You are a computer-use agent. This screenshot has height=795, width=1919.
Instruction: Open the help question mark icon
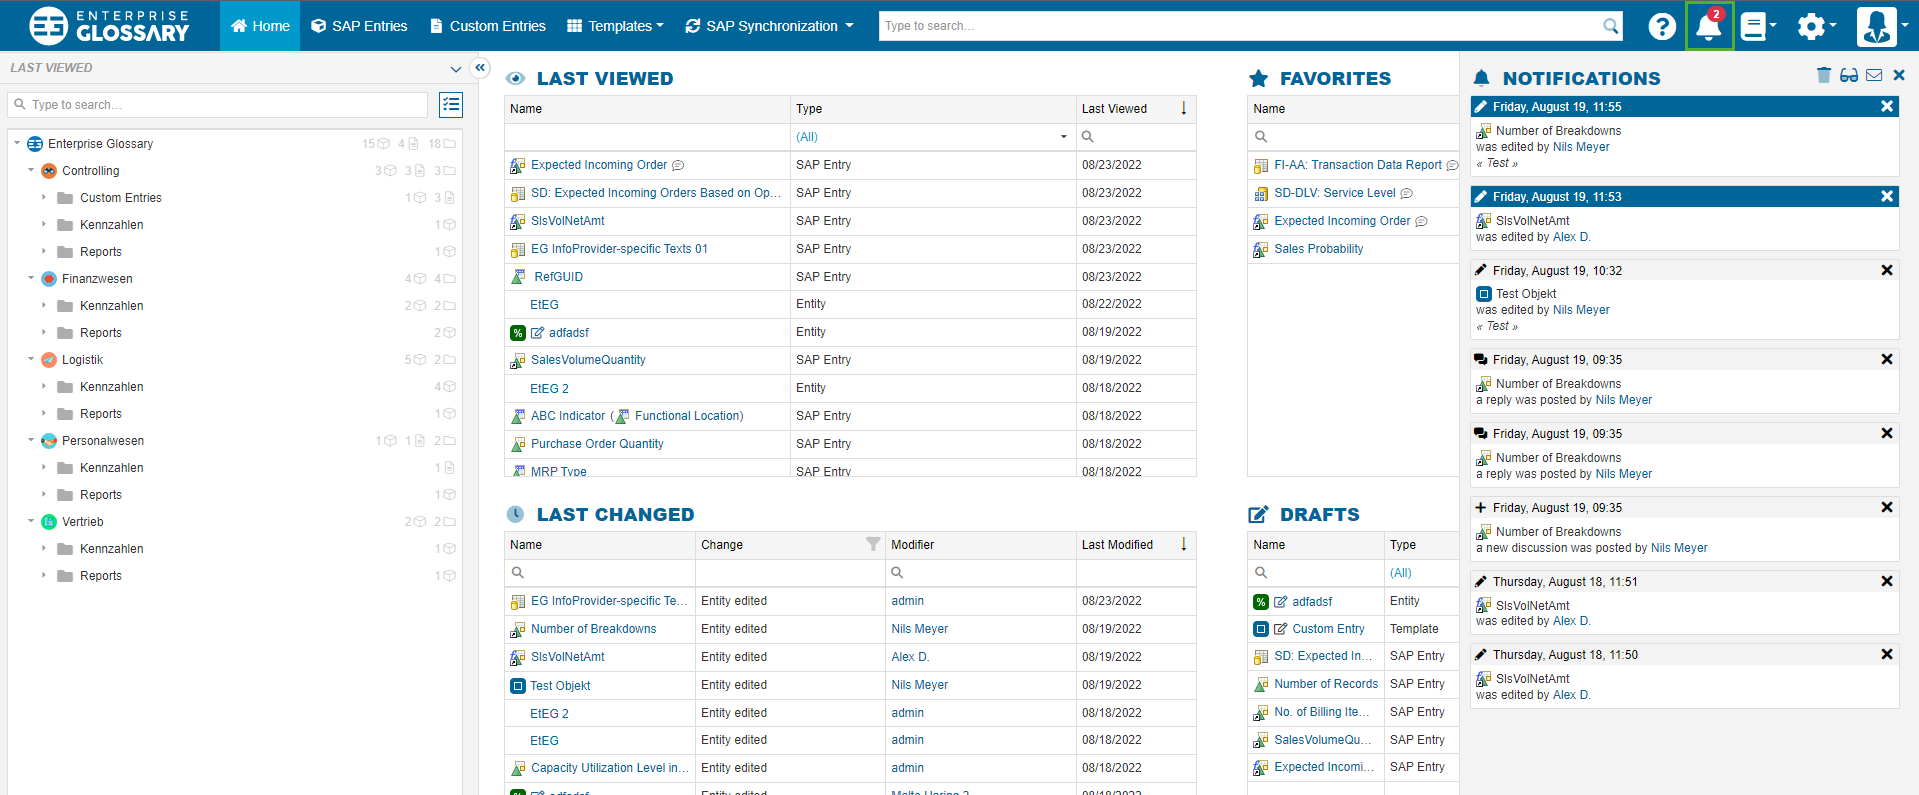click(x=1662, y=26)
